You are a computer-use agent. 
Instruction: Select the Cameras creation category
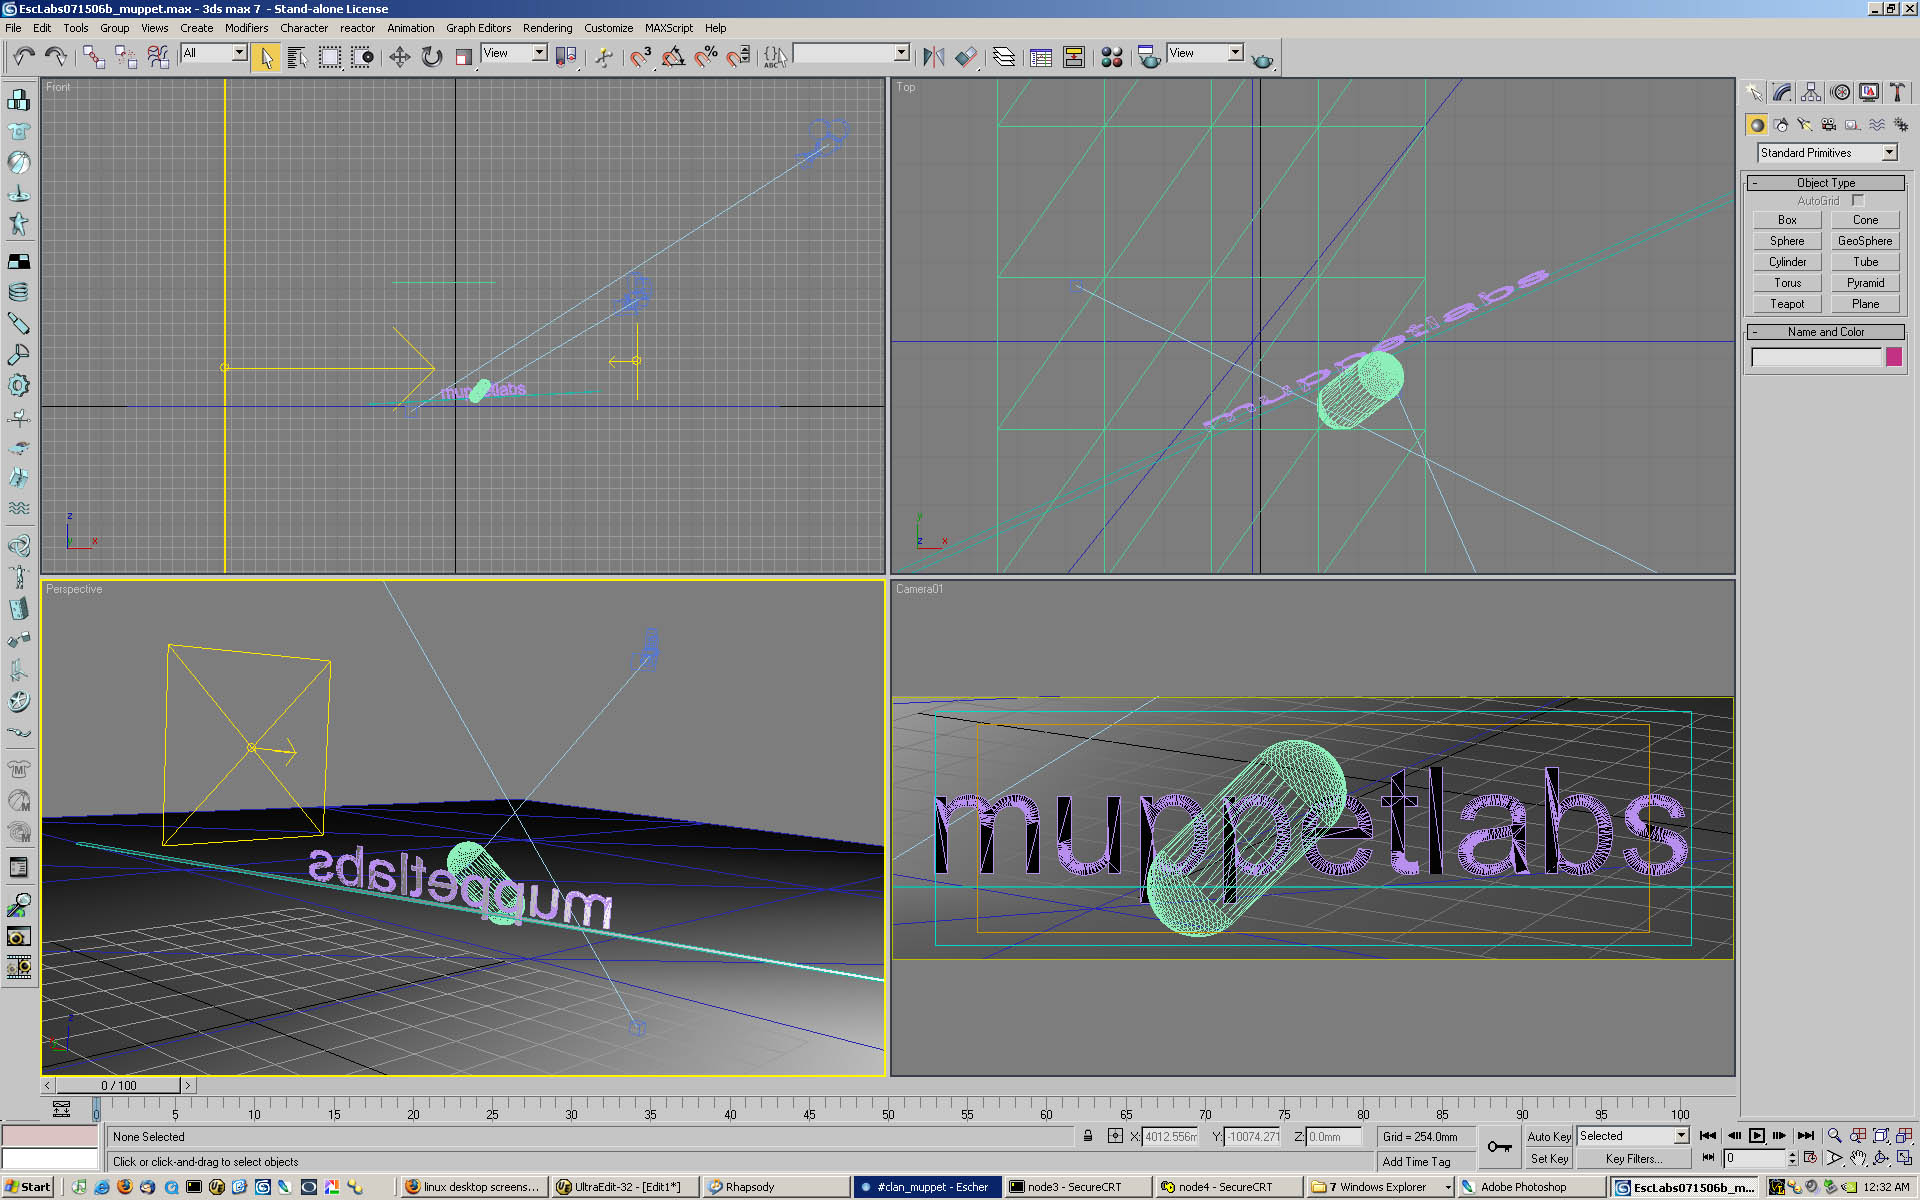(1829, 125)
